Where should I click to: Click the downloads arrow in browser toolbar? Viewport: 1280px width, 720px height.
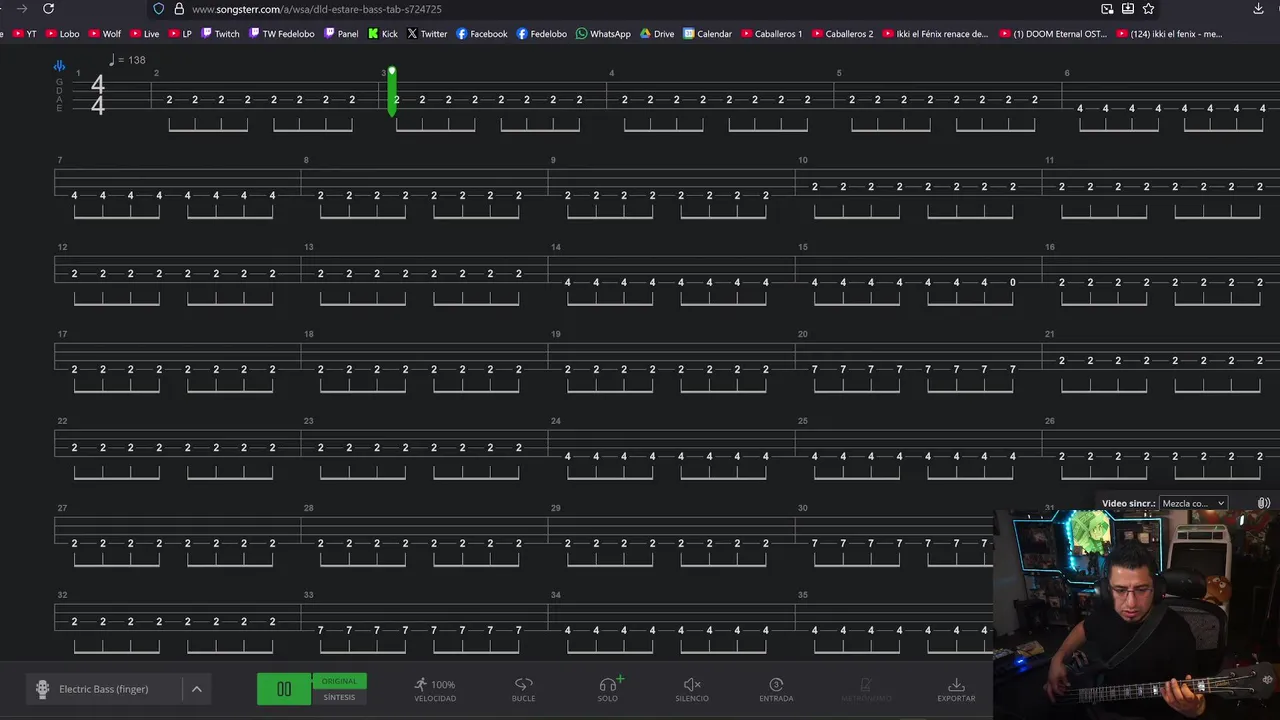coord(1258,9)
